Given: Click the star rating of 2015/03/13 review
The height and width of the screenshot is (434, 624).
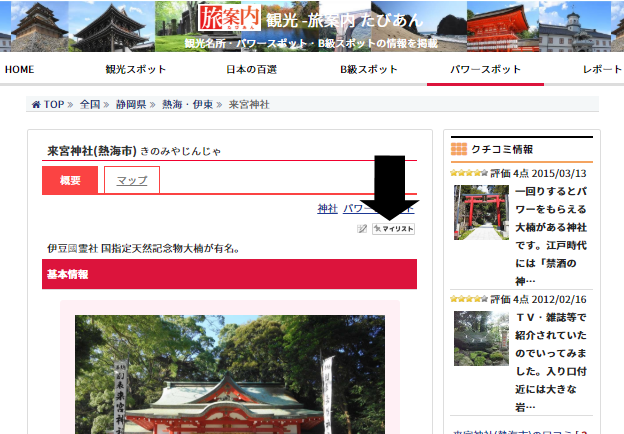Looking at the screenshot, I should tap(468, 173).
